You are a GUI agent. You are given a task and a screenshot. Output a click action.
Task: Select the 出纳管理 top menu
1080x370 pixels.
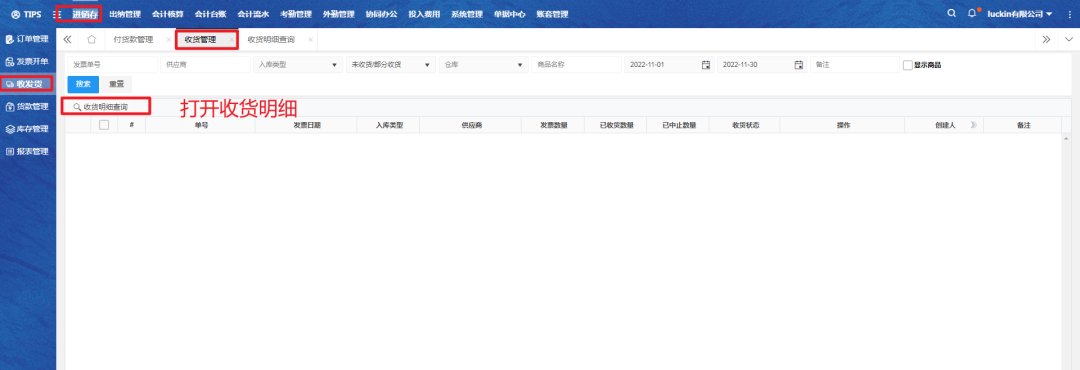[125, 14]
